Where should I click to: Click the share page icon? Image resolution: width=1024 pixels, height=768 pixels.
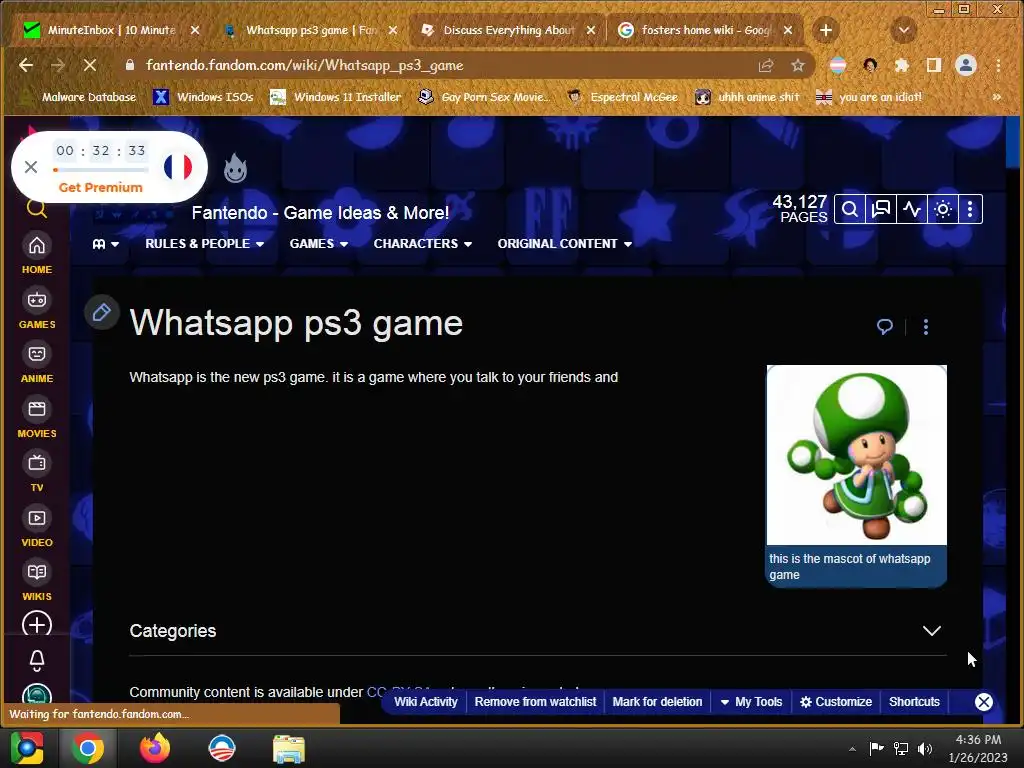765,65
